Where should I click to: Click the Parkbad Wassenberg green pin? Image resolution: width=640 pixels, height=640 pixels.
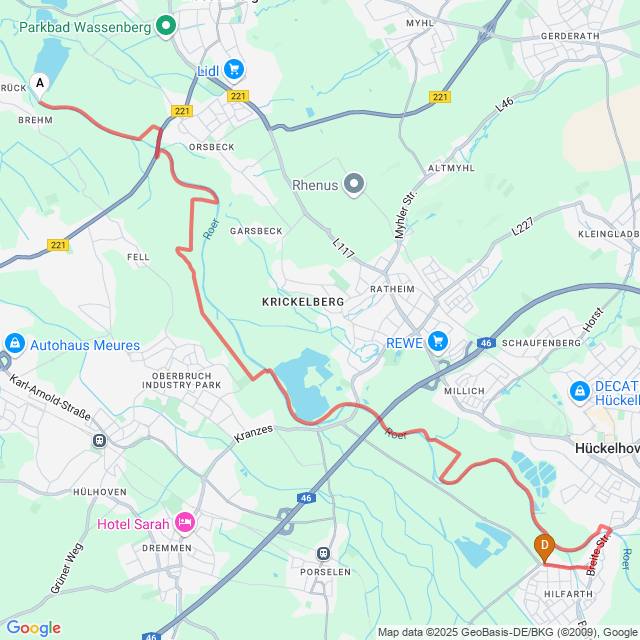(166, 26)
